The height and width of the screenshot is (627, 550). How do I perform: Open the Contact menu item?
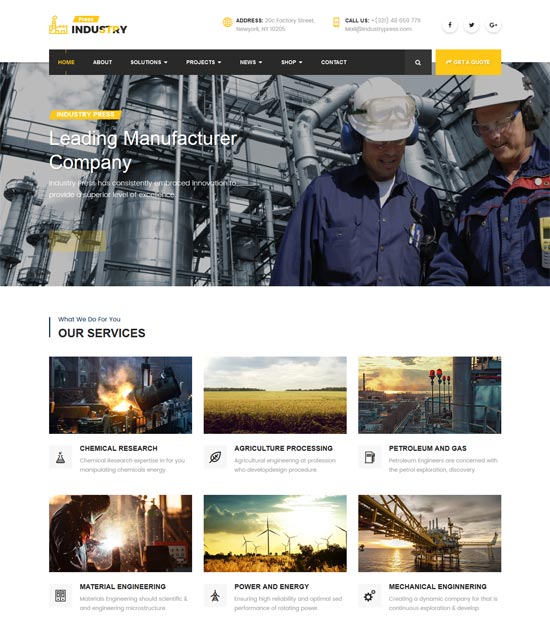(334, 62)
